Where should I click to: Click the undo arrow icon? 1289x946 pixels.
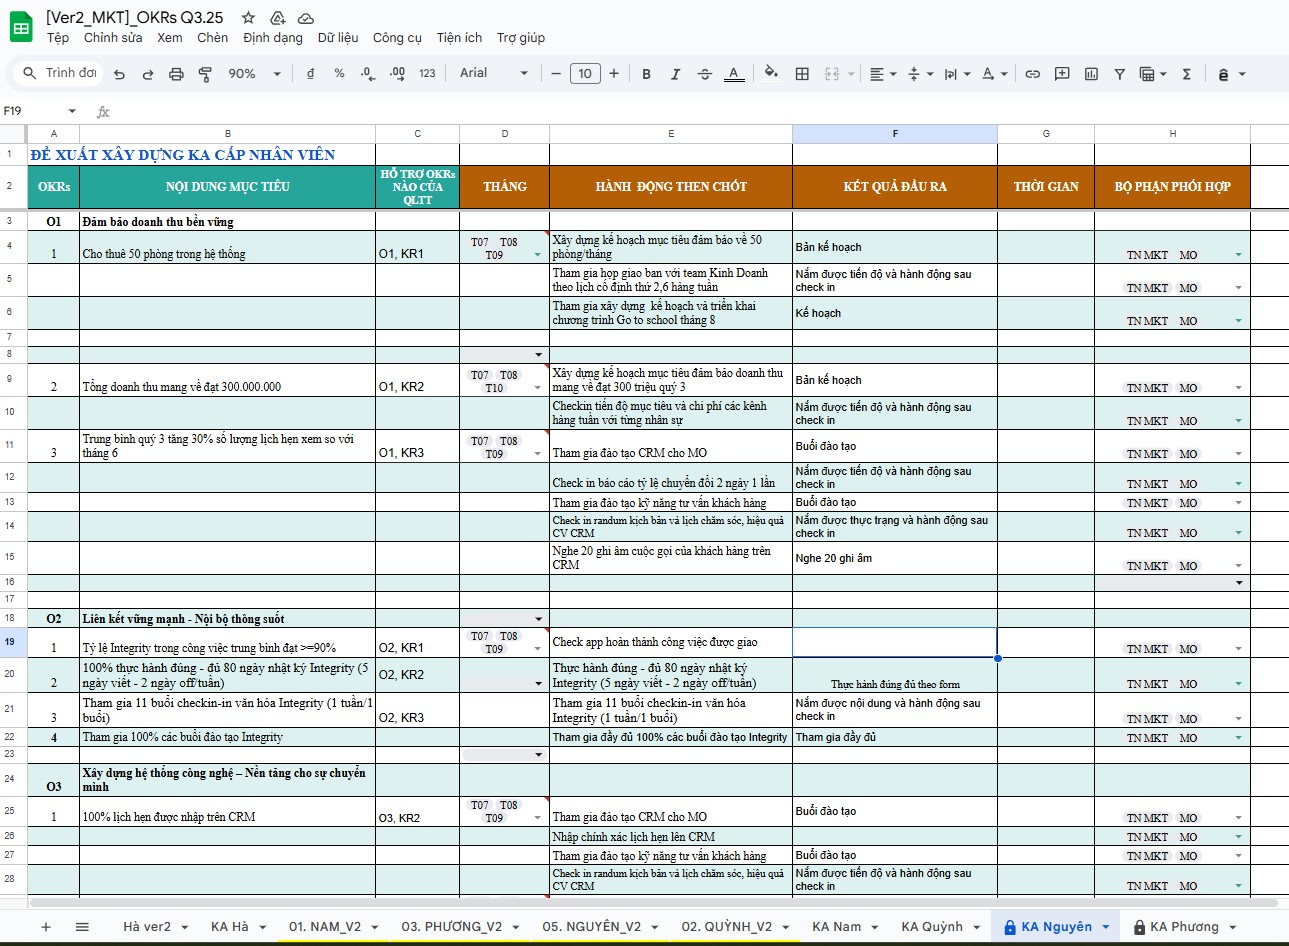[119, 74]
